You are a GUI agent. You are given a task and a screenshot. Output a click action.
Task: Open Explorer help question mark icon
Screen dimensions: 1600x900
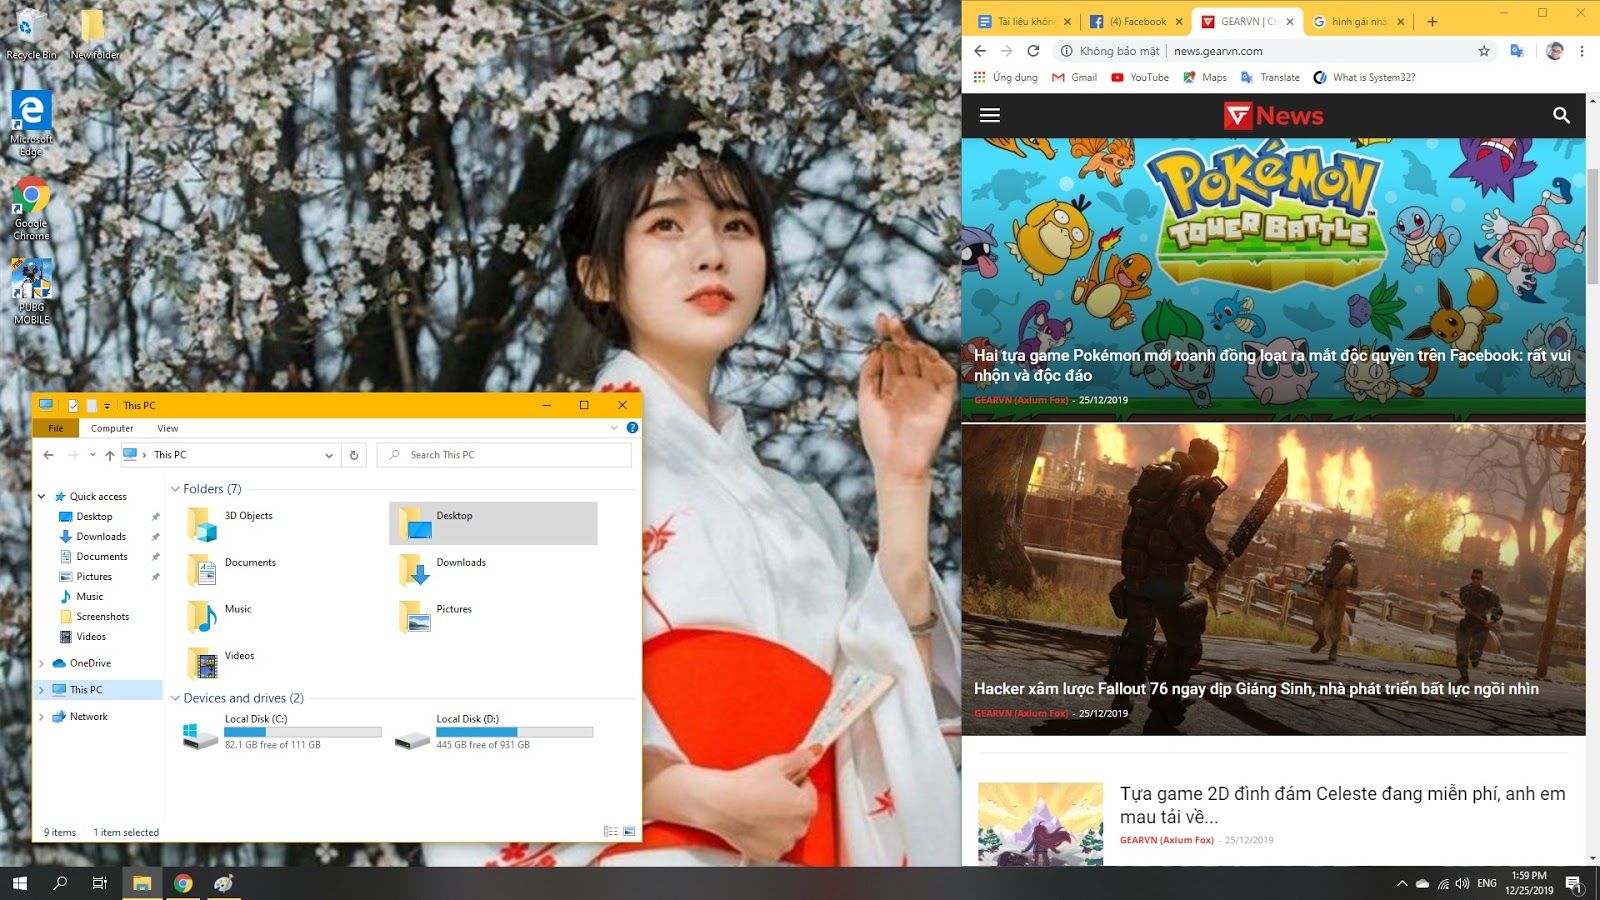632,428
